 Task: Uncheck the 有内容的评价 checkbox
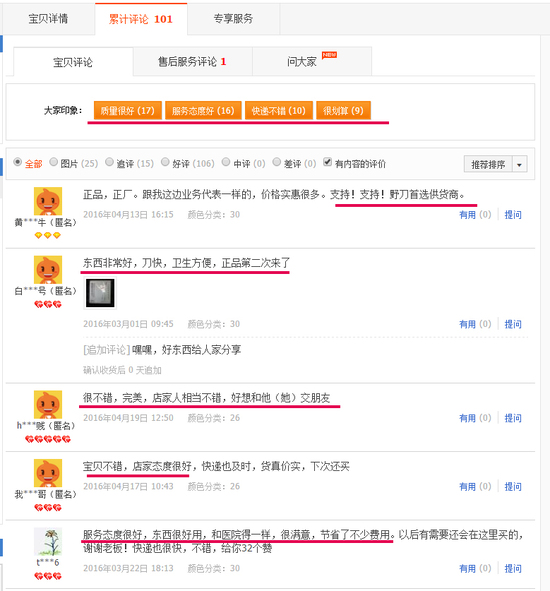tap(328, 162)
